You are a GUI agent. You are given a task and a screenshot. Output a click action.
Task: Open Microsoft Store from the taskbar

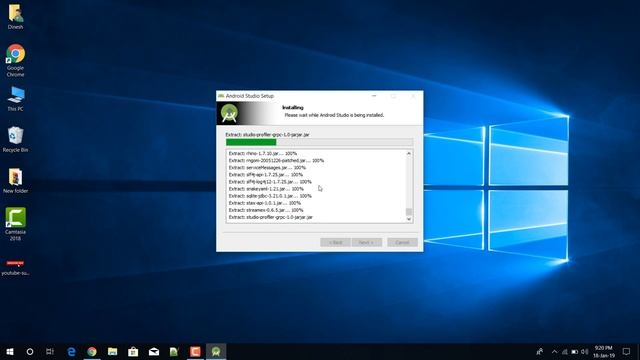point(133,351)
